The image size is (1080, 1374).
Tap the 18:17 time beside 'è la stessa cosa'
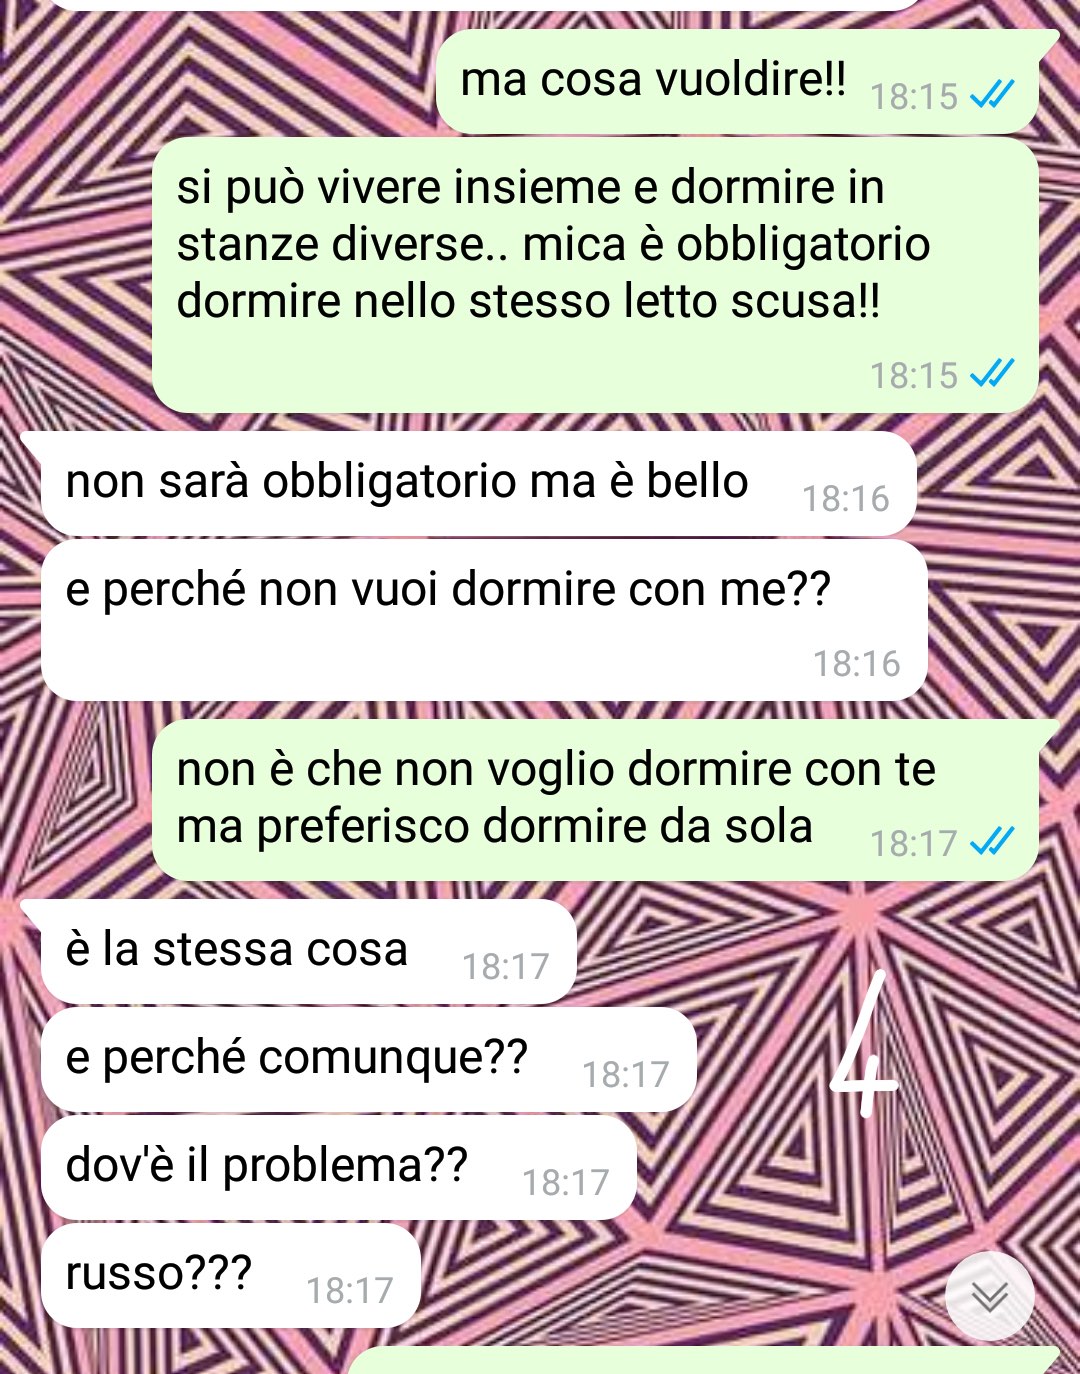[x=505, y=966]
